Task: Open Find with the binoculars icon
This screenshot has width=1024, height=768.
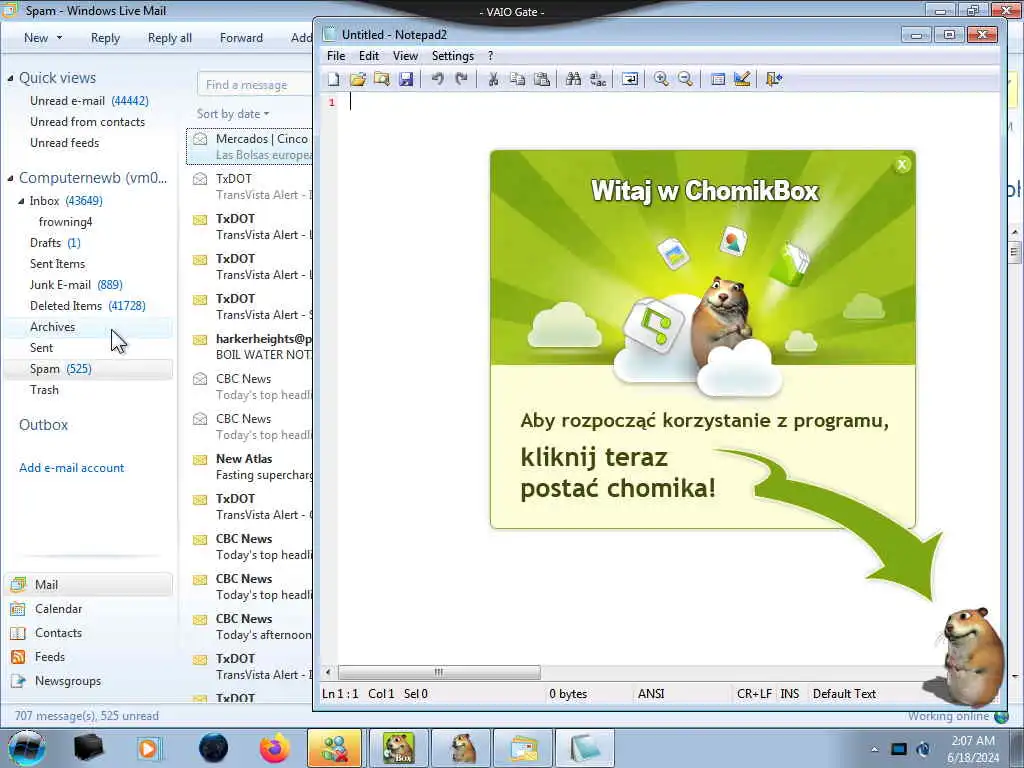Action: pyautogui.click(x=573, y=79)
